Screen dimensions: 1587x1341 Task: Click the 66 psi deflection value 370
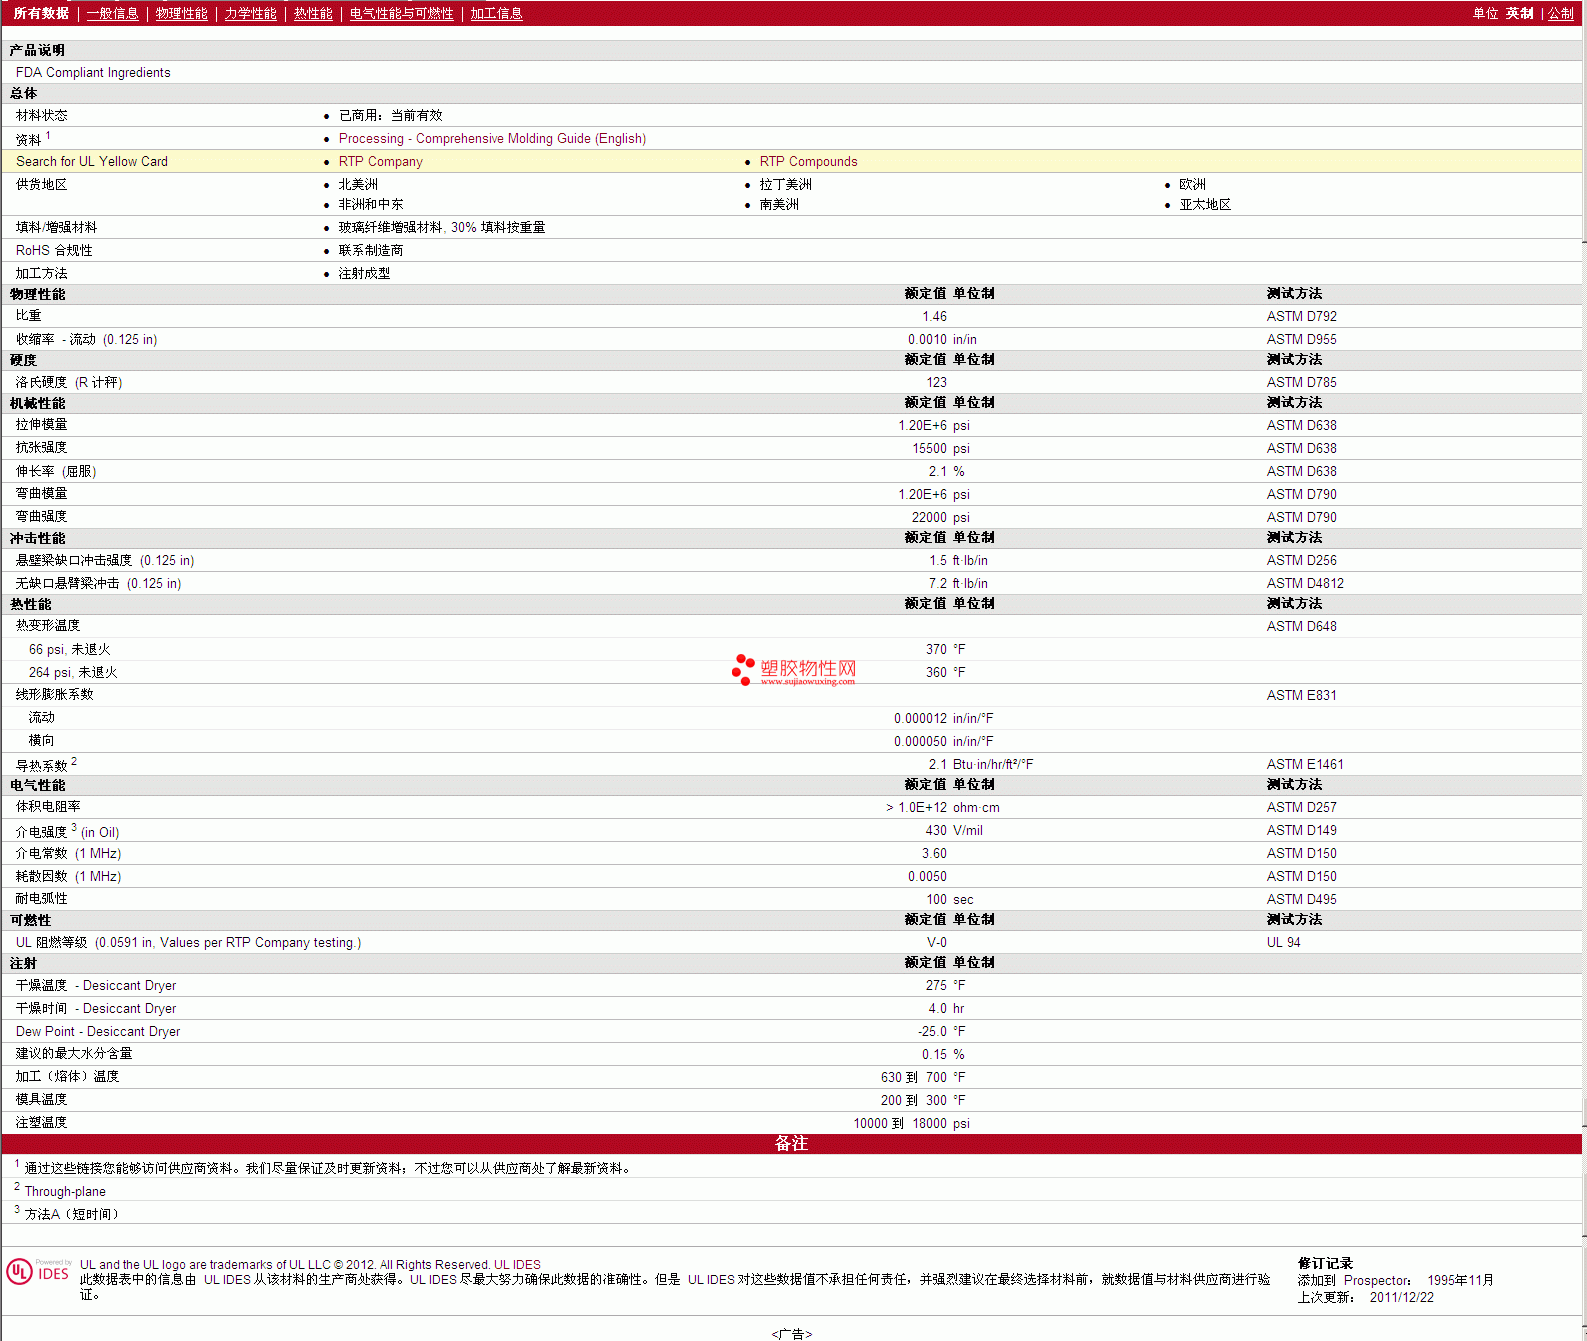(936, 649)
